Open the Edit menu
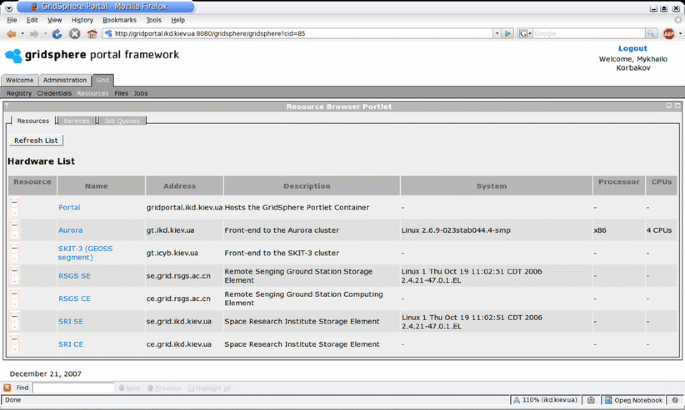Screen dimensions: 685x410 coord(32,20)
